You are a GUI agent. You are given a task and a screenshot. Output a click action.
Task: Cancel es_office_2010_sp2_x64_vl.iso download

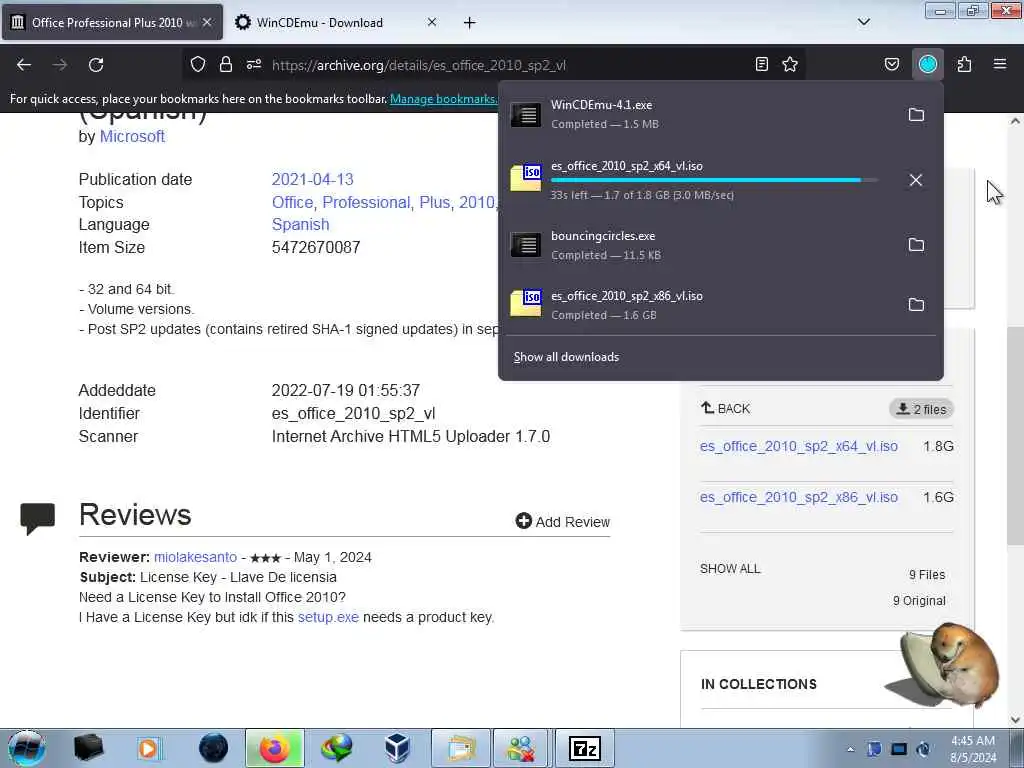pyautogui.click(x=916, y=180)
